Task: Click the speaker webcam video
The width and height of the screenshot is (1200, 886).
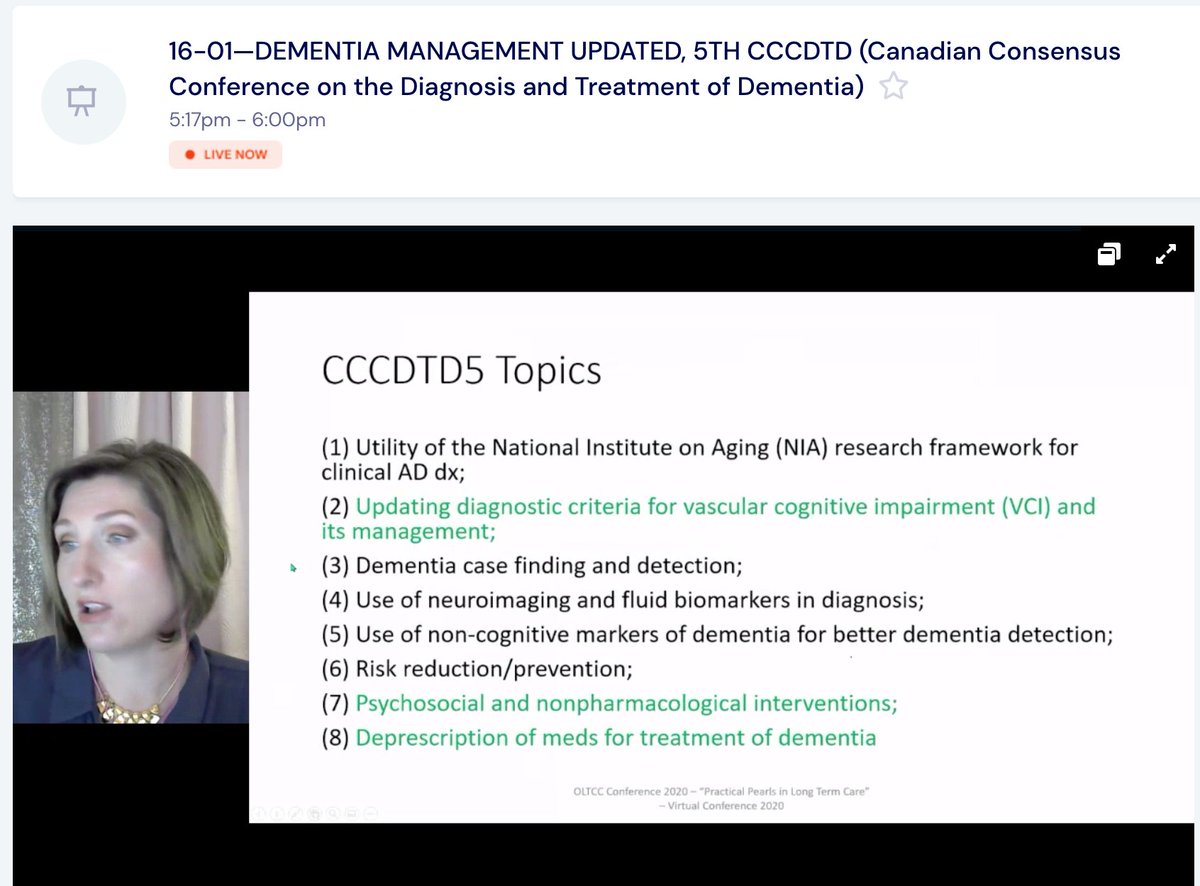Action: tap(130, 557)
